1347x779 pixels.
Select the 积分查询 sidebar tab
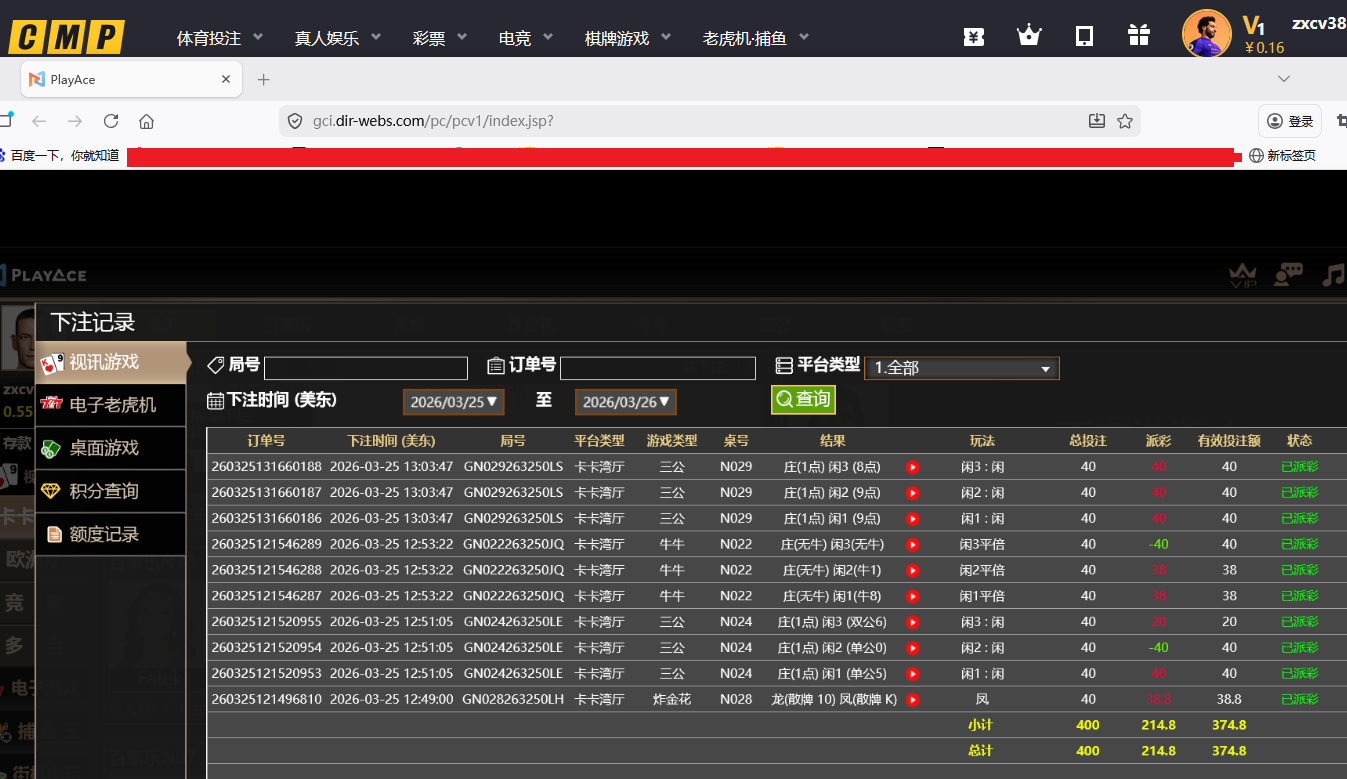point(104,491)
